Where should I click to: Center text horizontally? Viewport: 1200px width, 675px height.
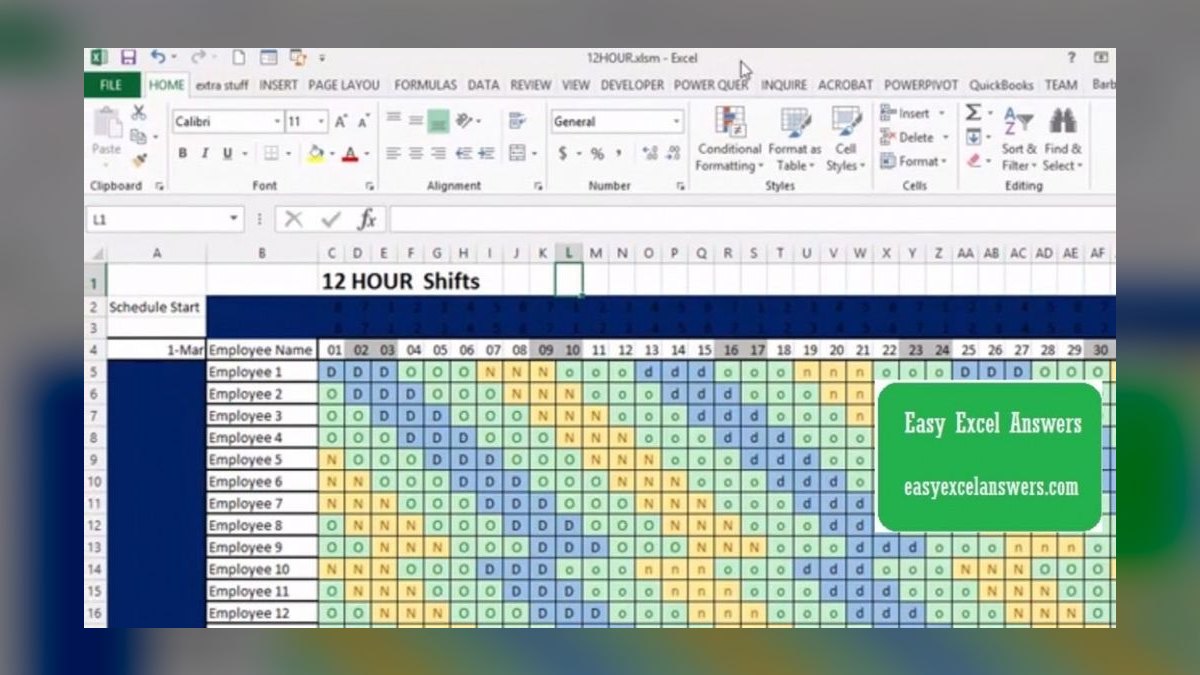click(415, 153)
